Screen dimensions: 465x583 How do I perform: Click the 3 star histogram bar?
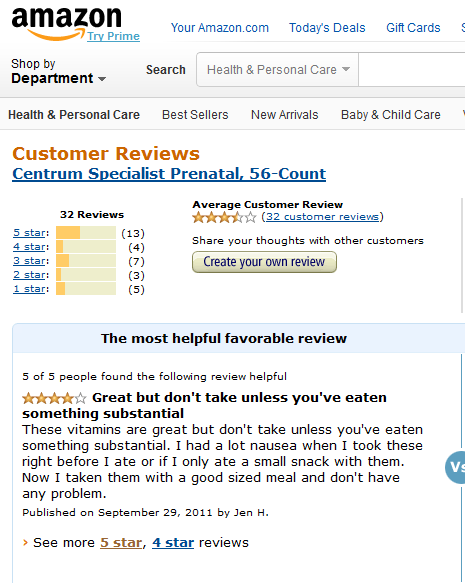(86, 261)
